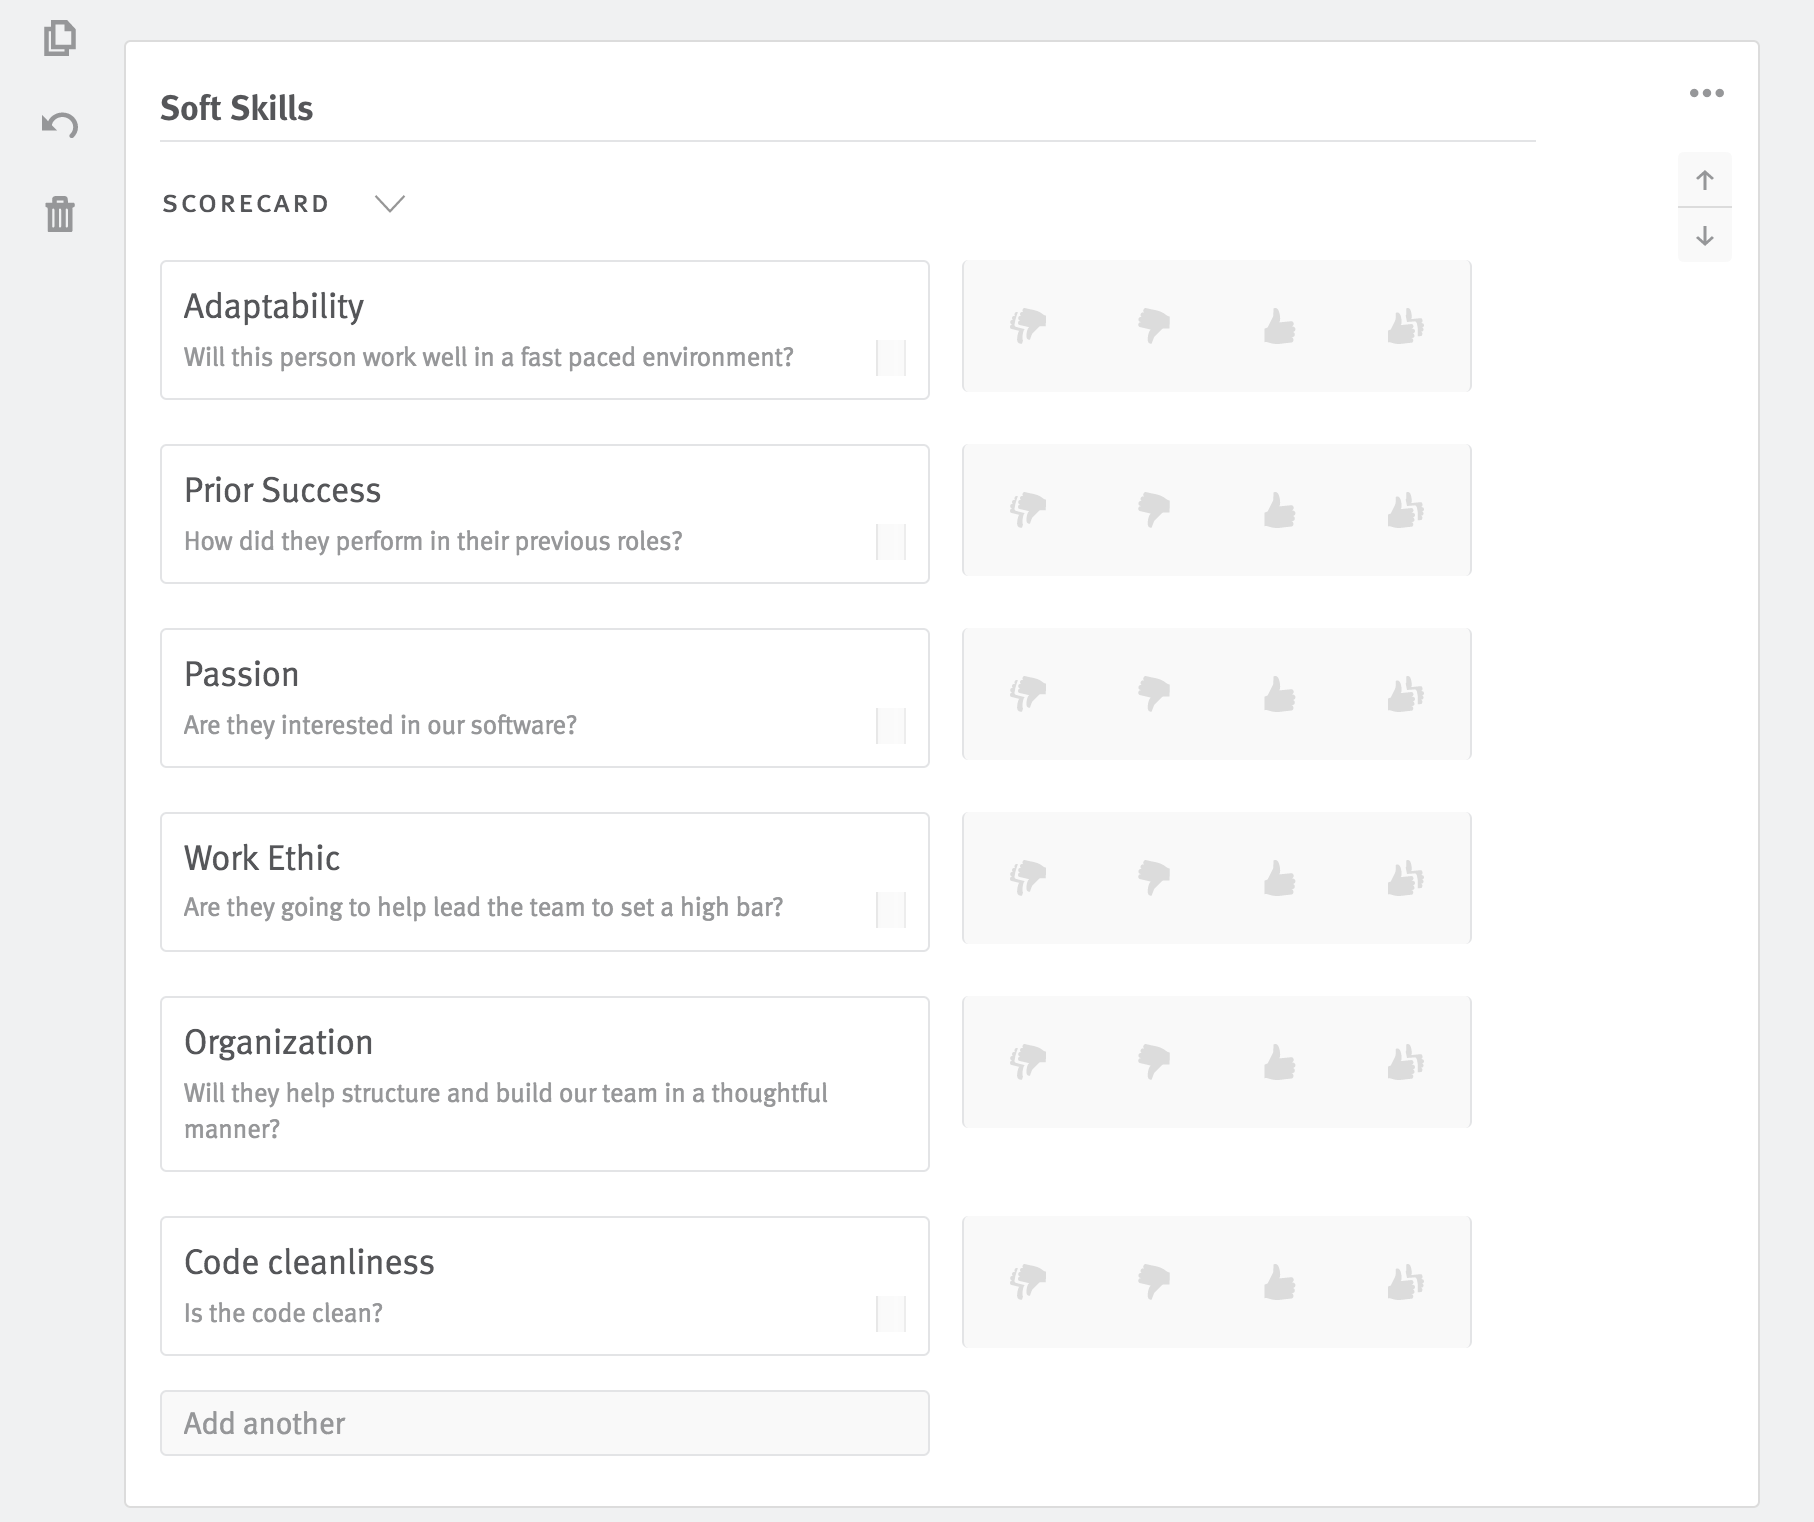Expand the SCORECARD type dropdown
The width and height of the screenshot is (1814, 1522).
coord(390,204)
